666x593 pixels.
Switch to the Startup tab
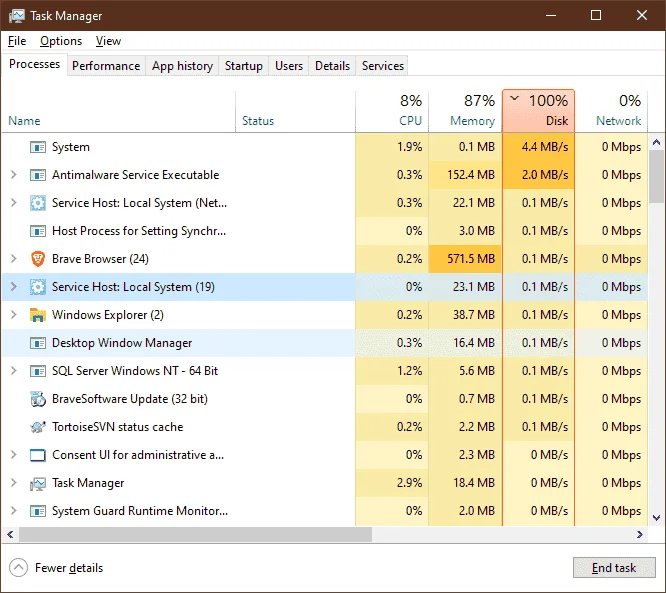click(x=244, y=66)
